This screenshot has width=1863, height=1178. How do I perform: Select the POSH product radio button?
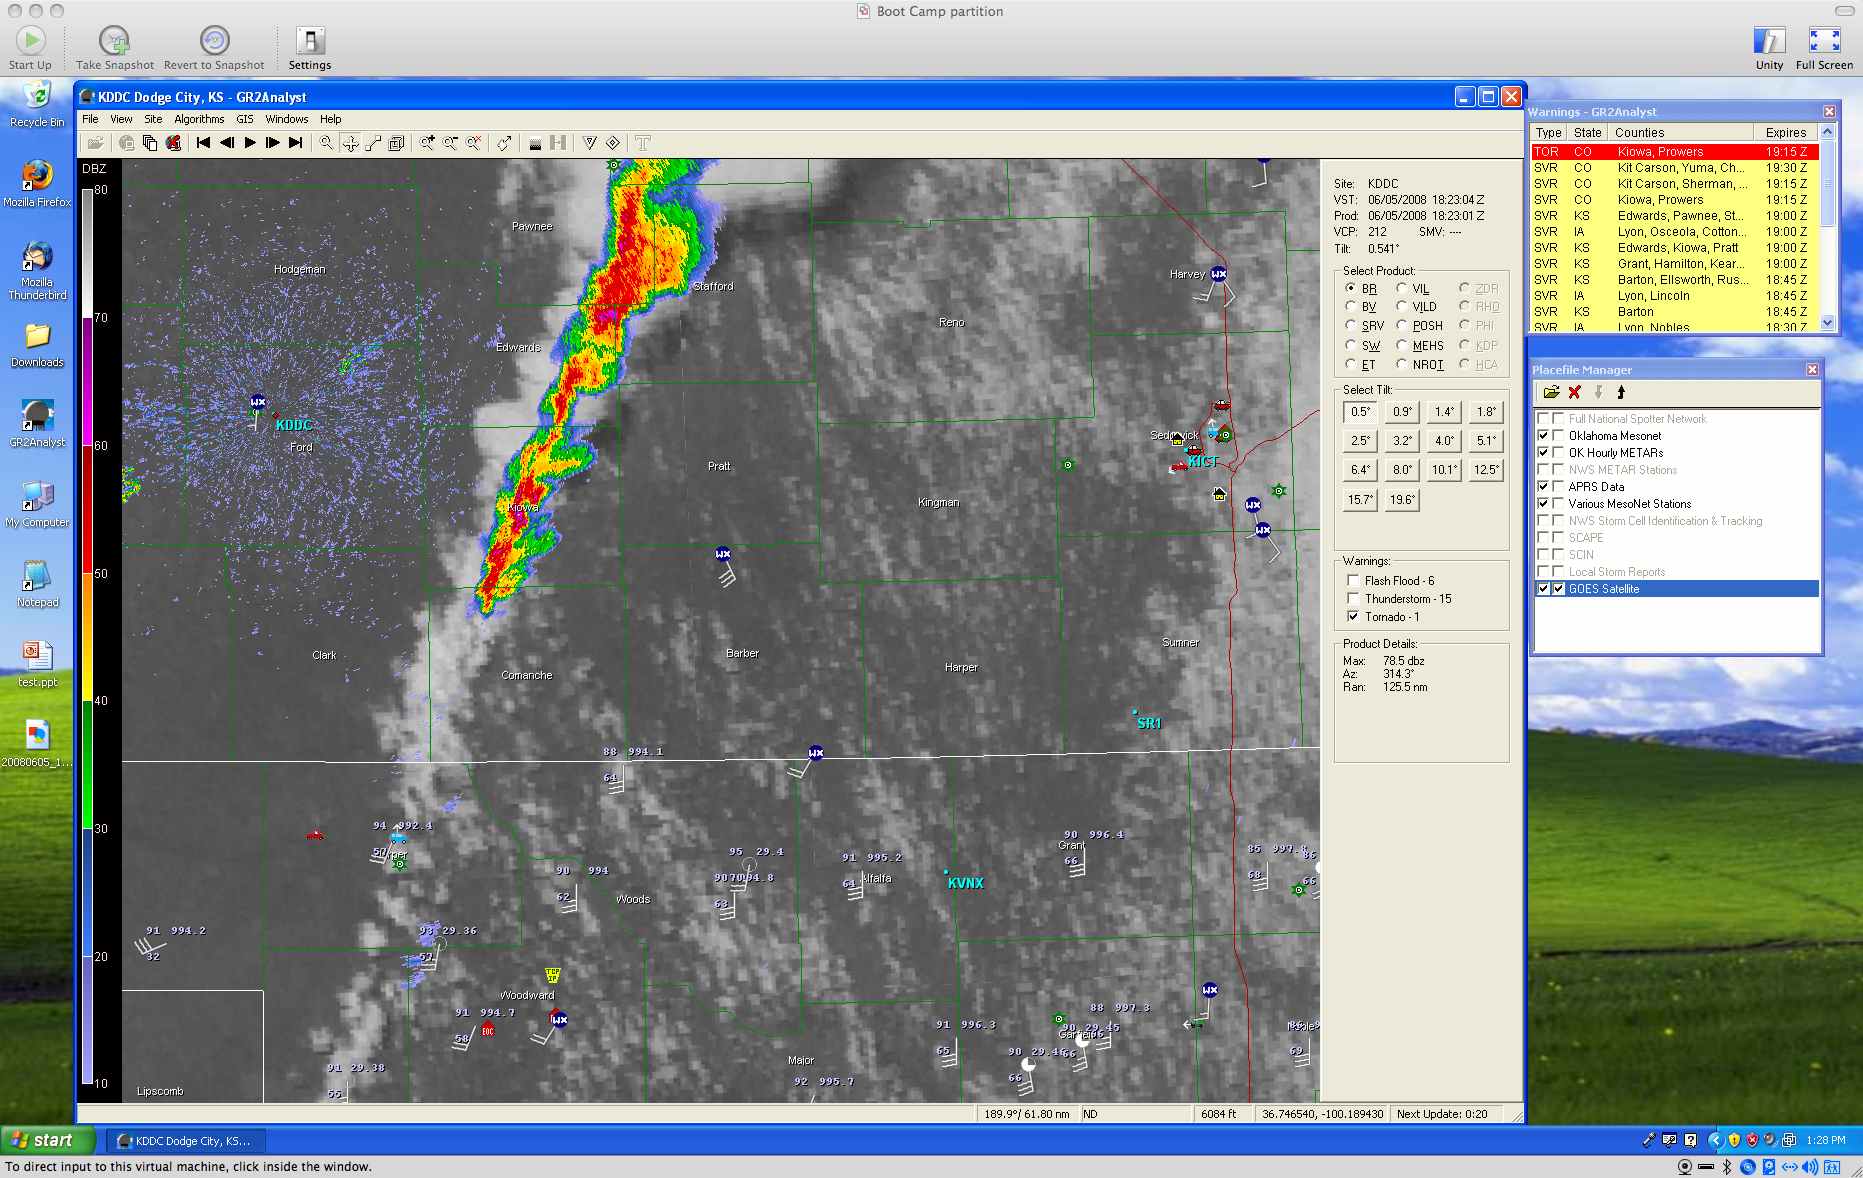click(1402, 326)
